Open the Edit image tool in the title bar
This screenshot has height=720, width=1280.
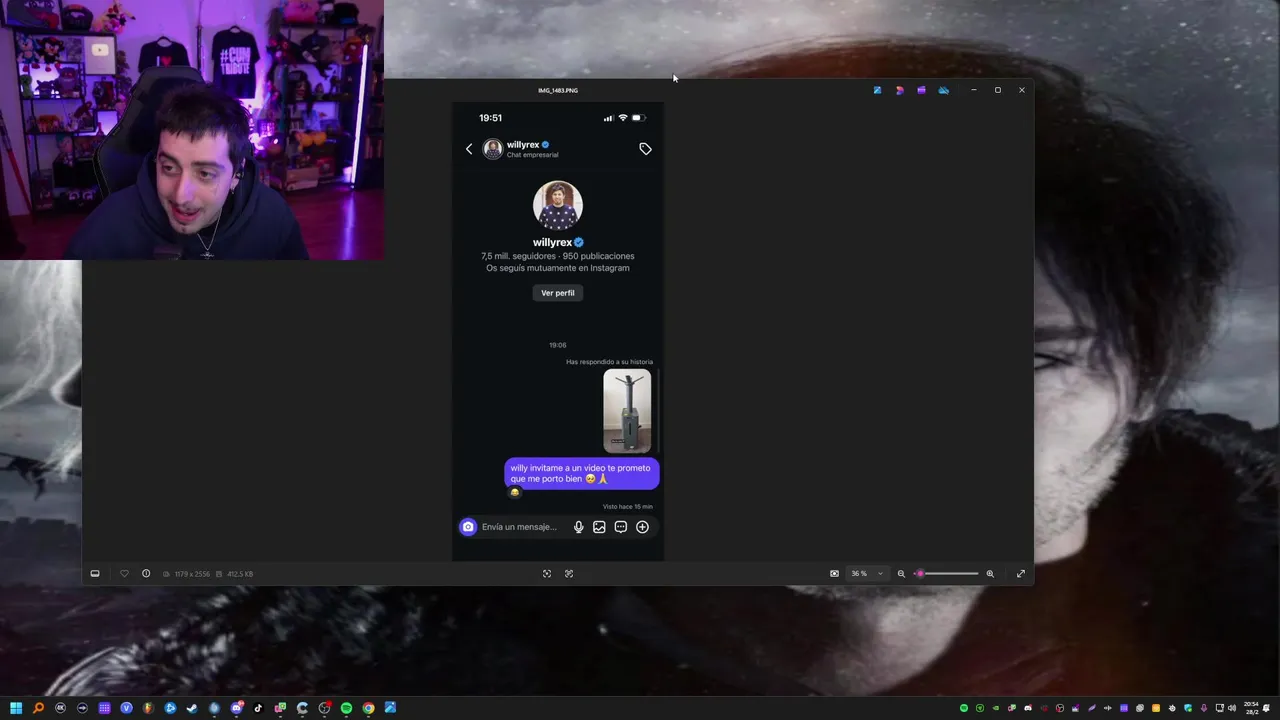pos(877,90)
